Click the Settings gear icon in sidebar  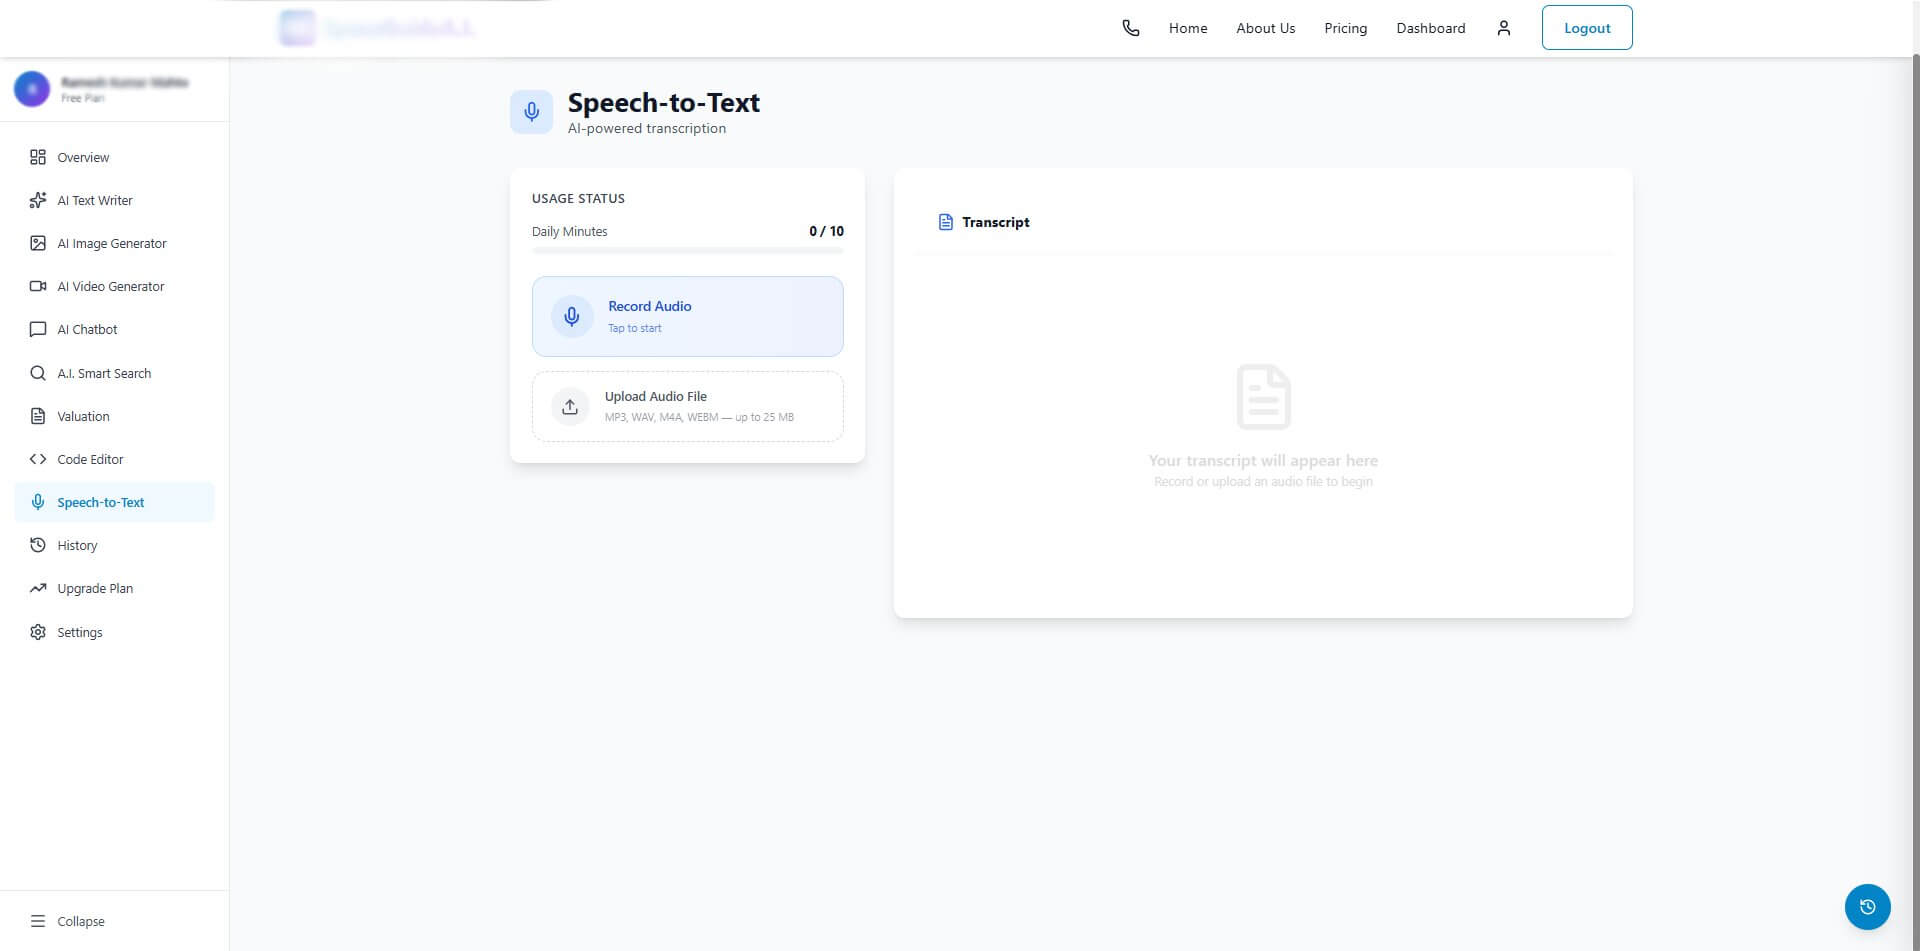coord(38,632)
